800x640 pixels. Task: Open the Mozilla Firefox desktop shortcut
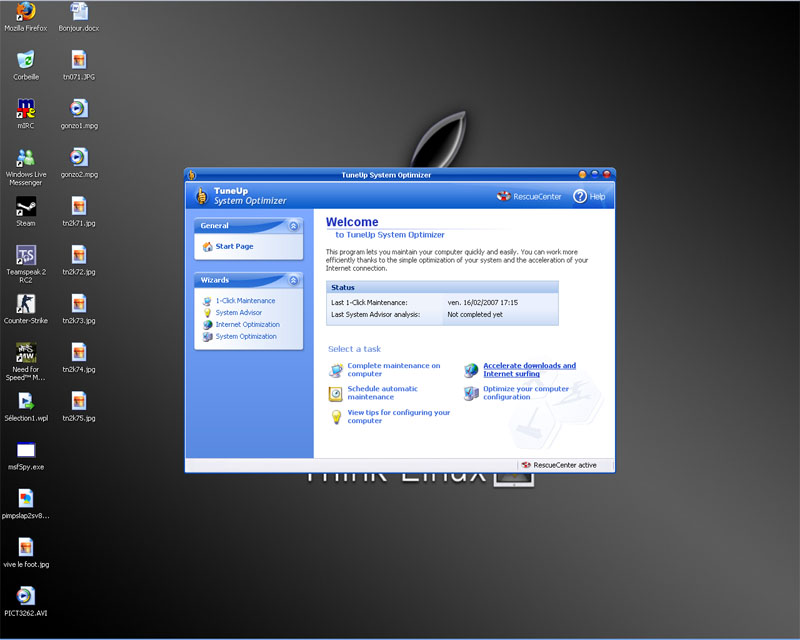coord(26,16)
